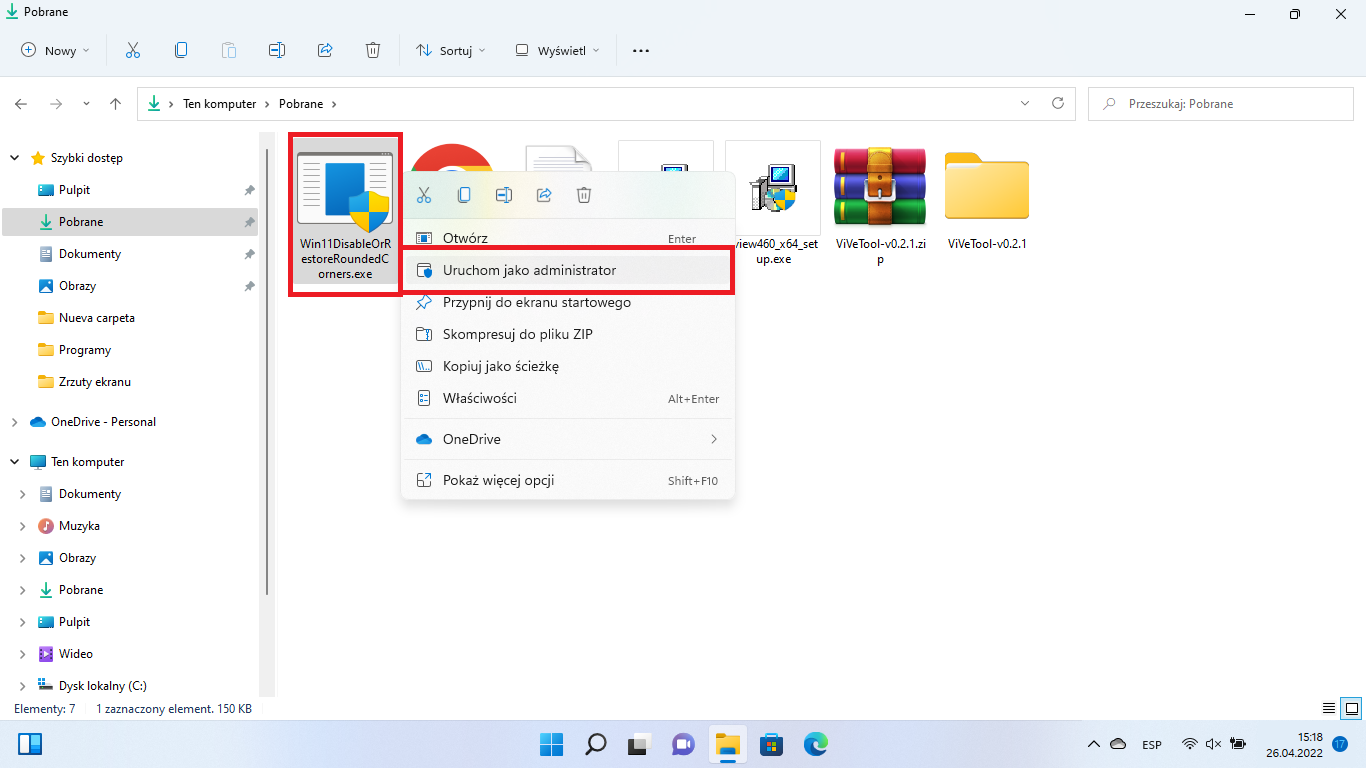
Task: Choose Przypnij do ekranu startowego
Action: pos(568,302)
